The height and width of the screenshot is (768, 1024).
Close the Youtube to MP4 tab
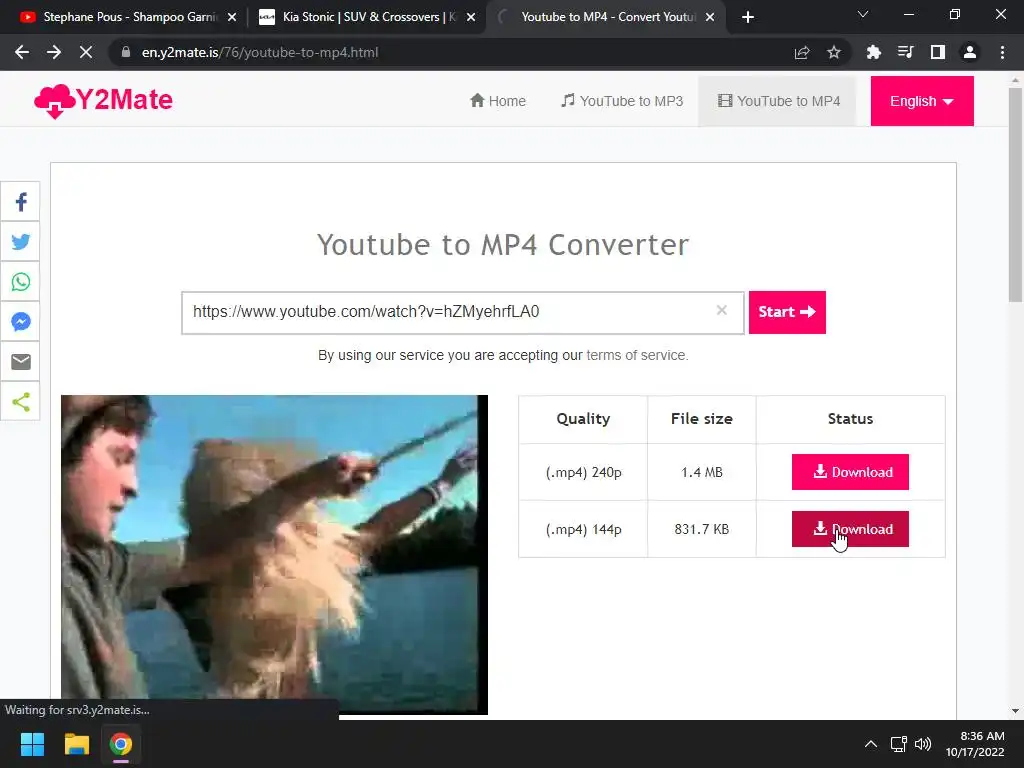[710, 18]
